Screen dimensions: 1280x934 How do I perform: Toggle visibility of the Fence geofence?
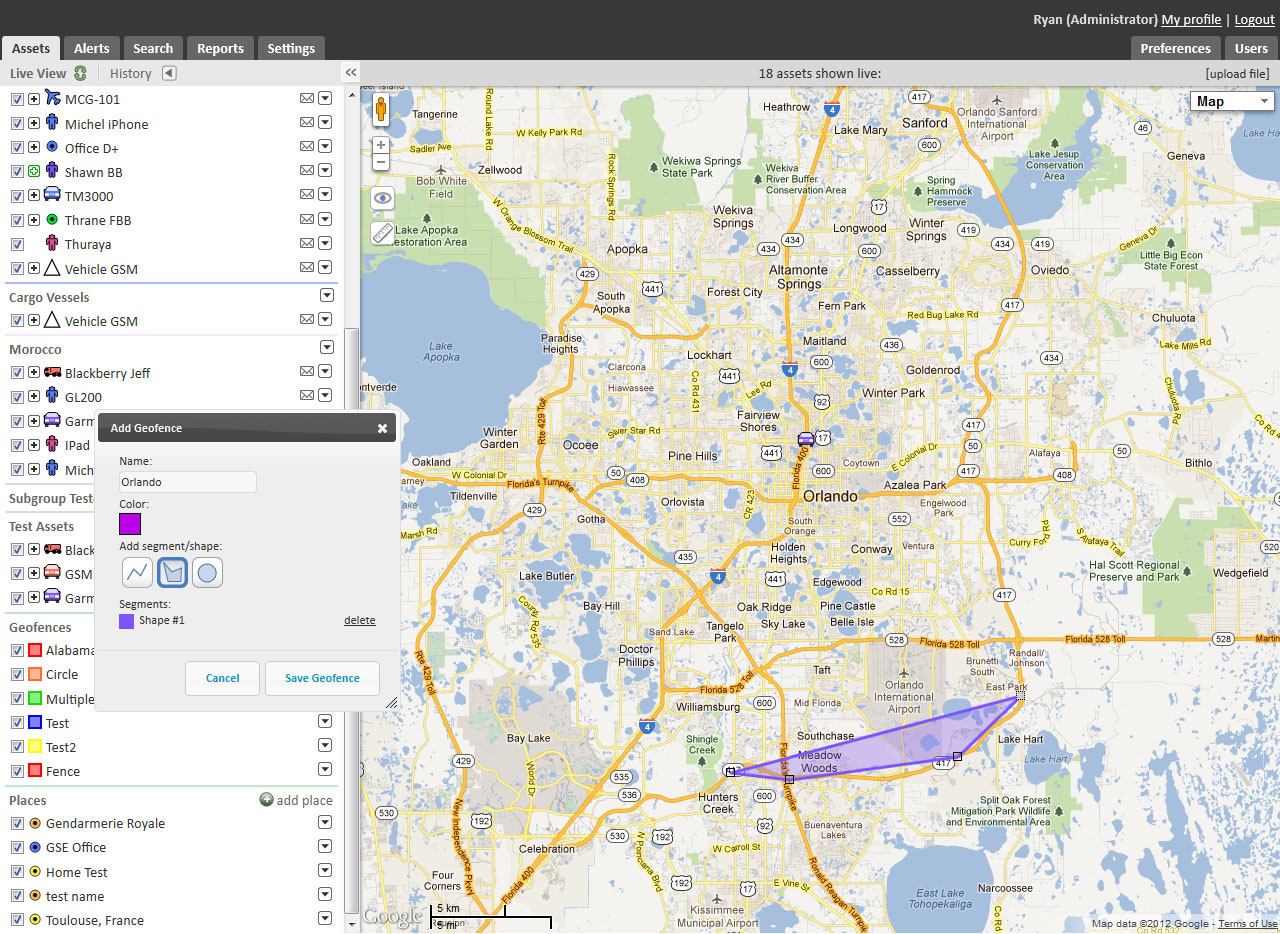tap(17, 770)
